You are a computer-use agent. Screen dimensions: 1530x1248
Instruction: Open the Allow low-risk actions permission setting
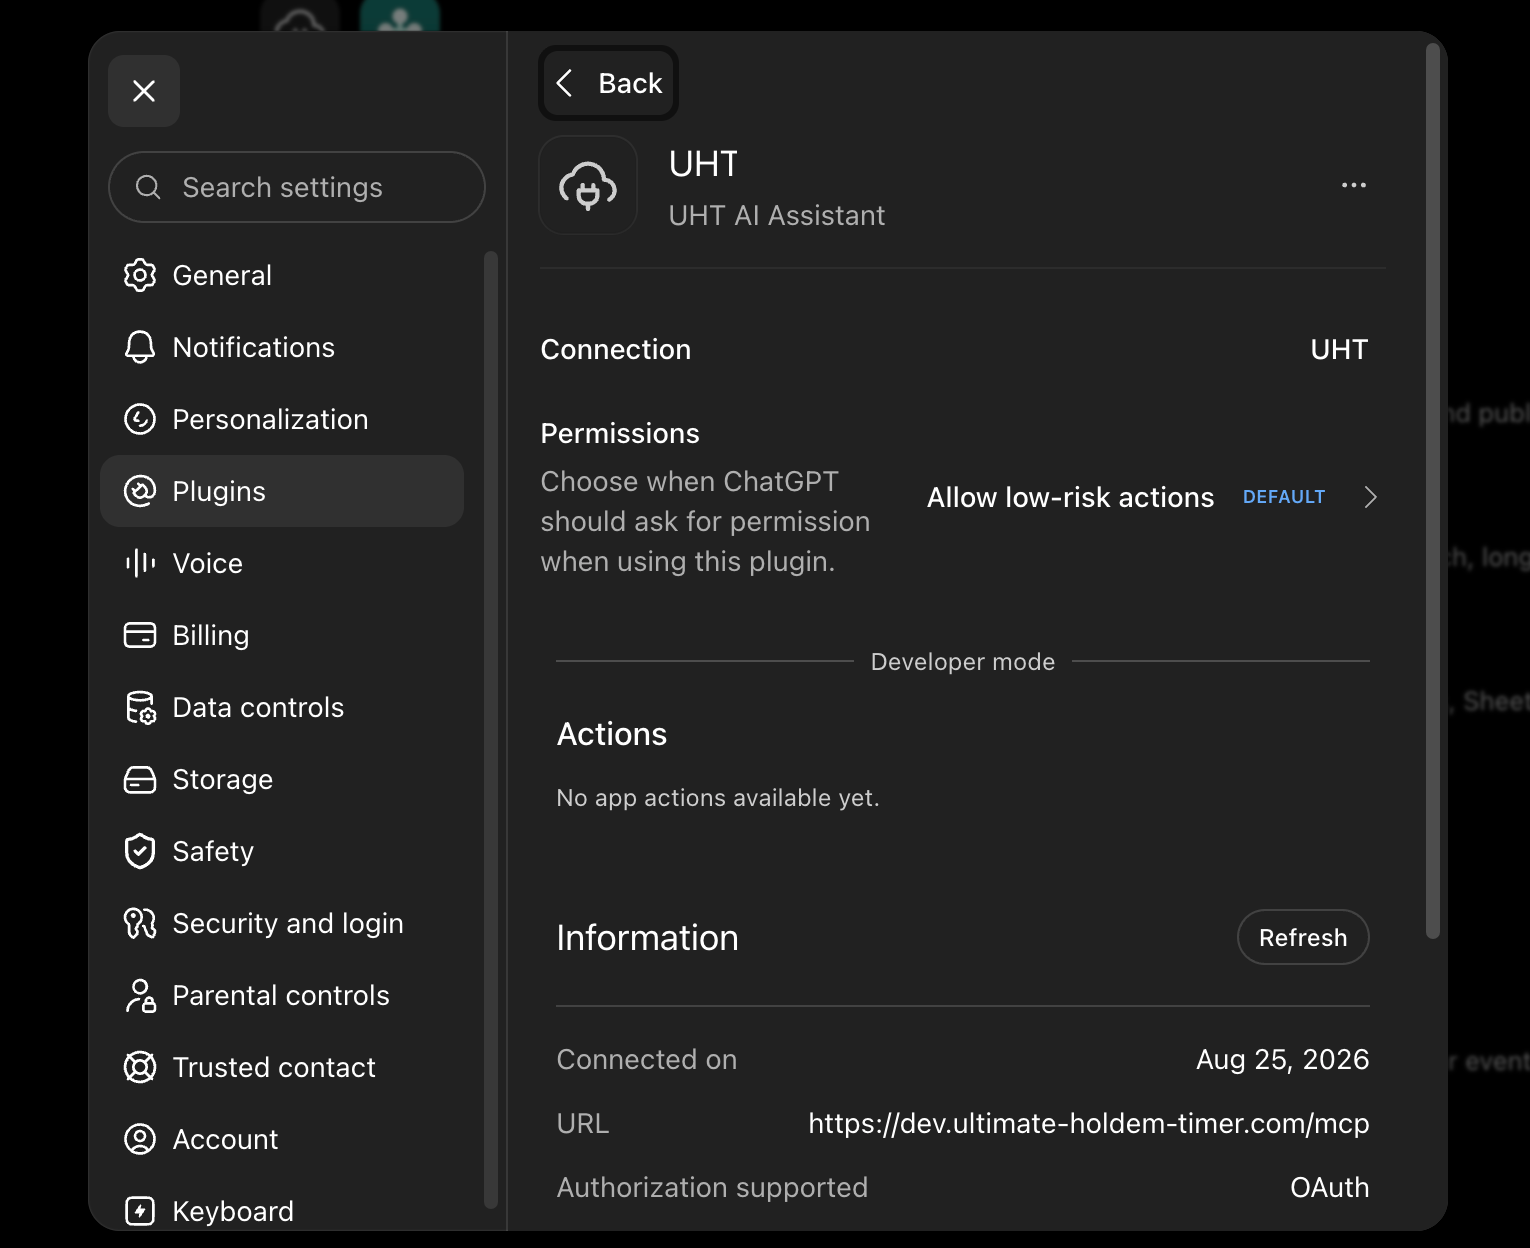coord(1154,497)
